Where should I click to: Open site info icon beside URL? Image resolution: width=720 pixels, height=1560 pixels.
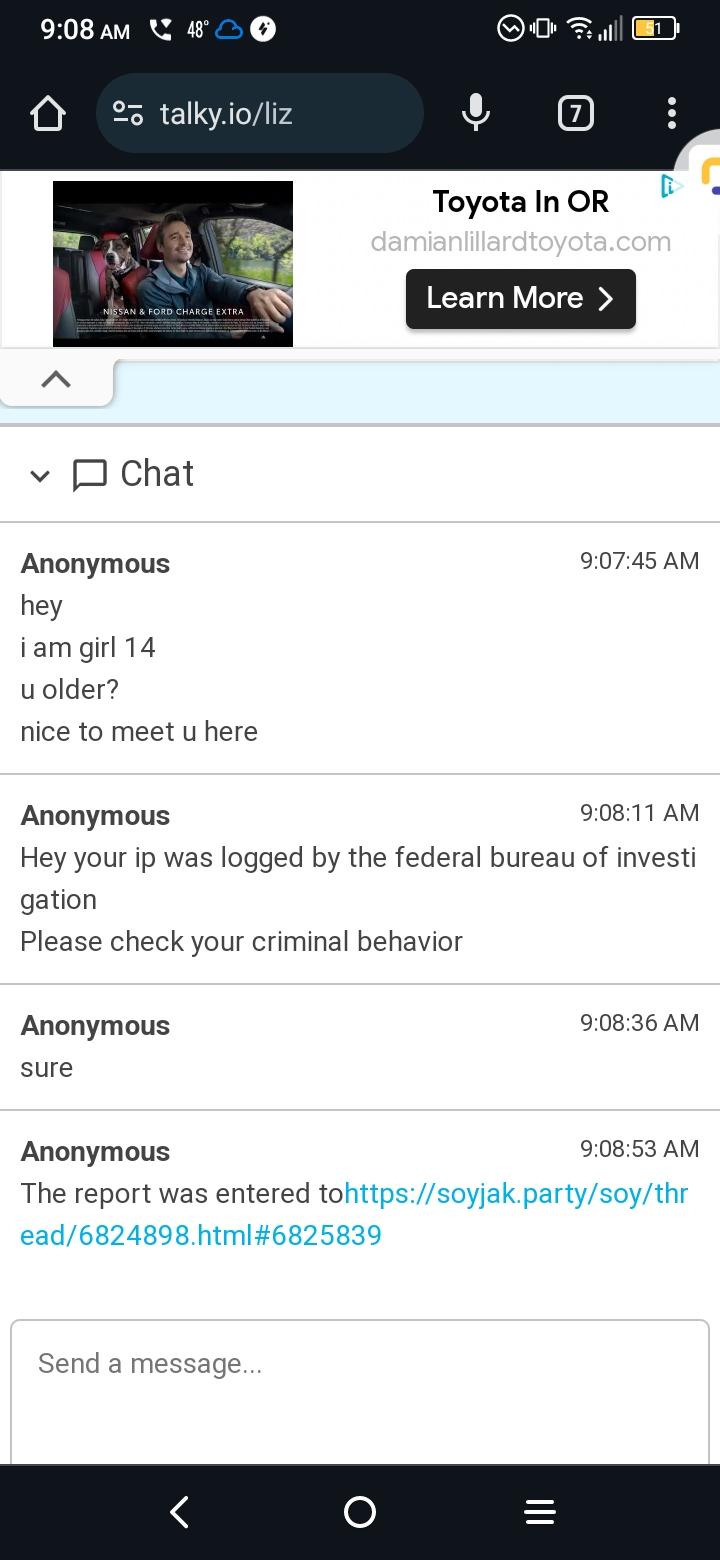click(x=128, y=114)
